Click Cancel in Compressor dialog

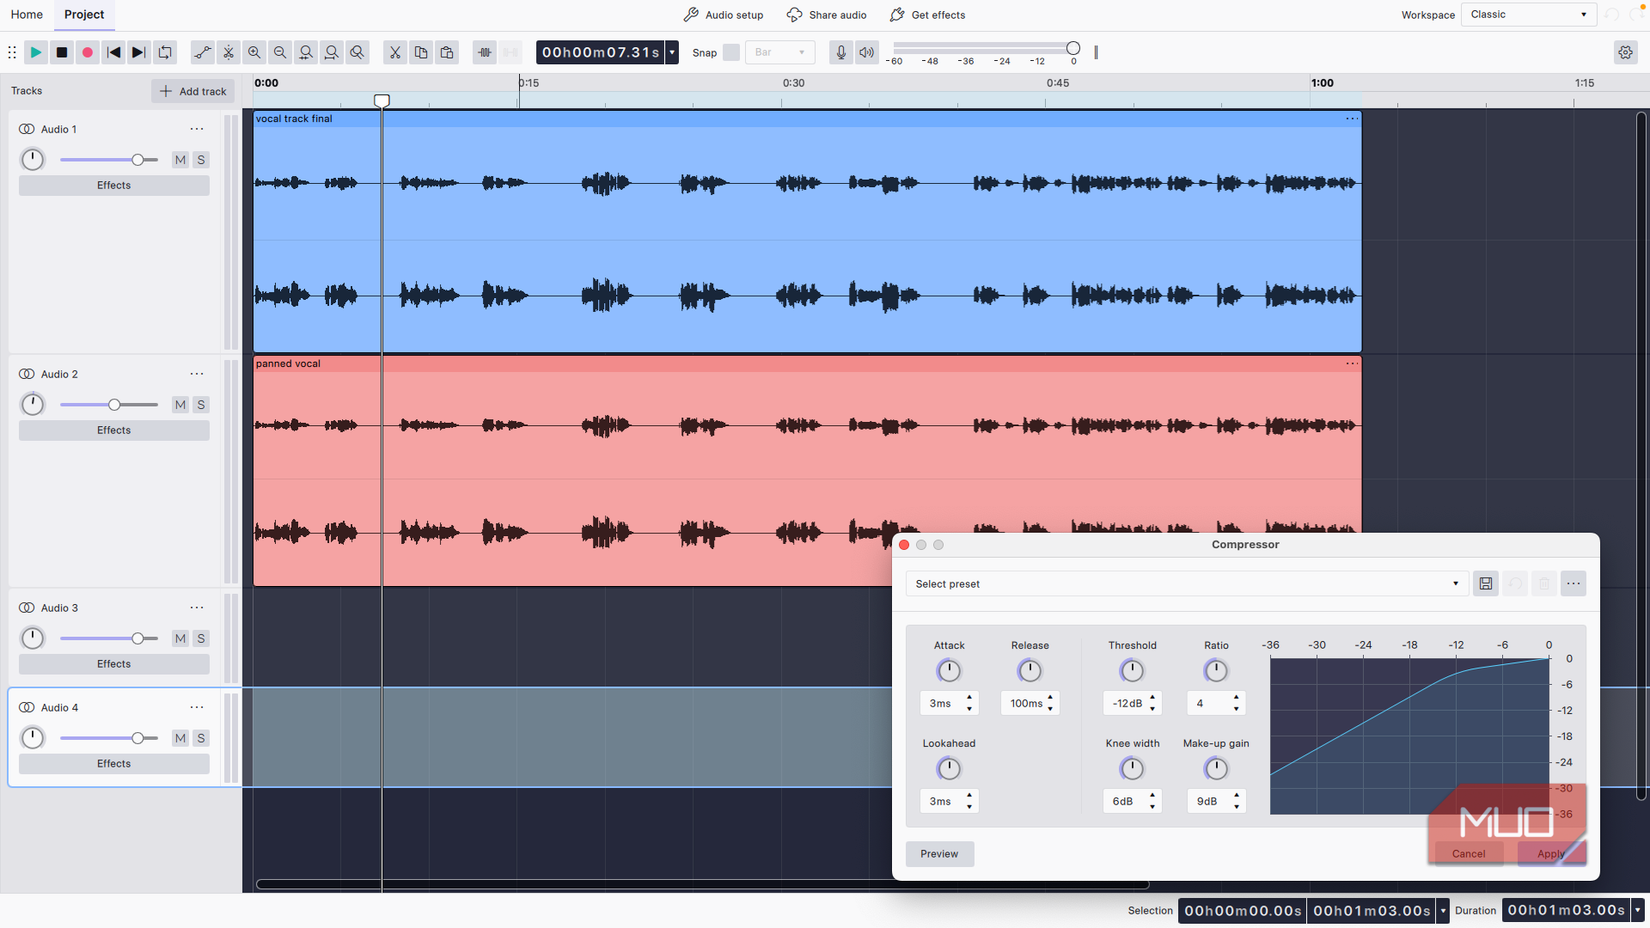pyautogui.click(x=1468, y=854)
